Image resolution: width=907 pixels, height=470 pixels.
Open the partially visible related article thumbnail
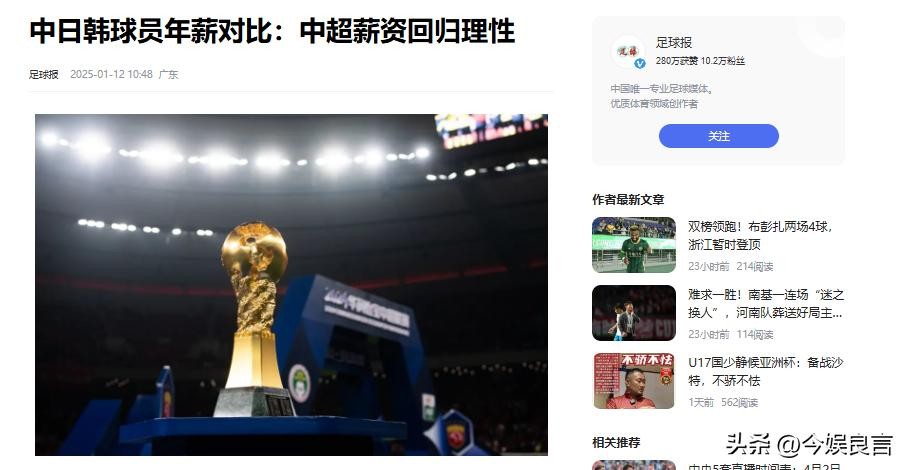tap(634, 465)
